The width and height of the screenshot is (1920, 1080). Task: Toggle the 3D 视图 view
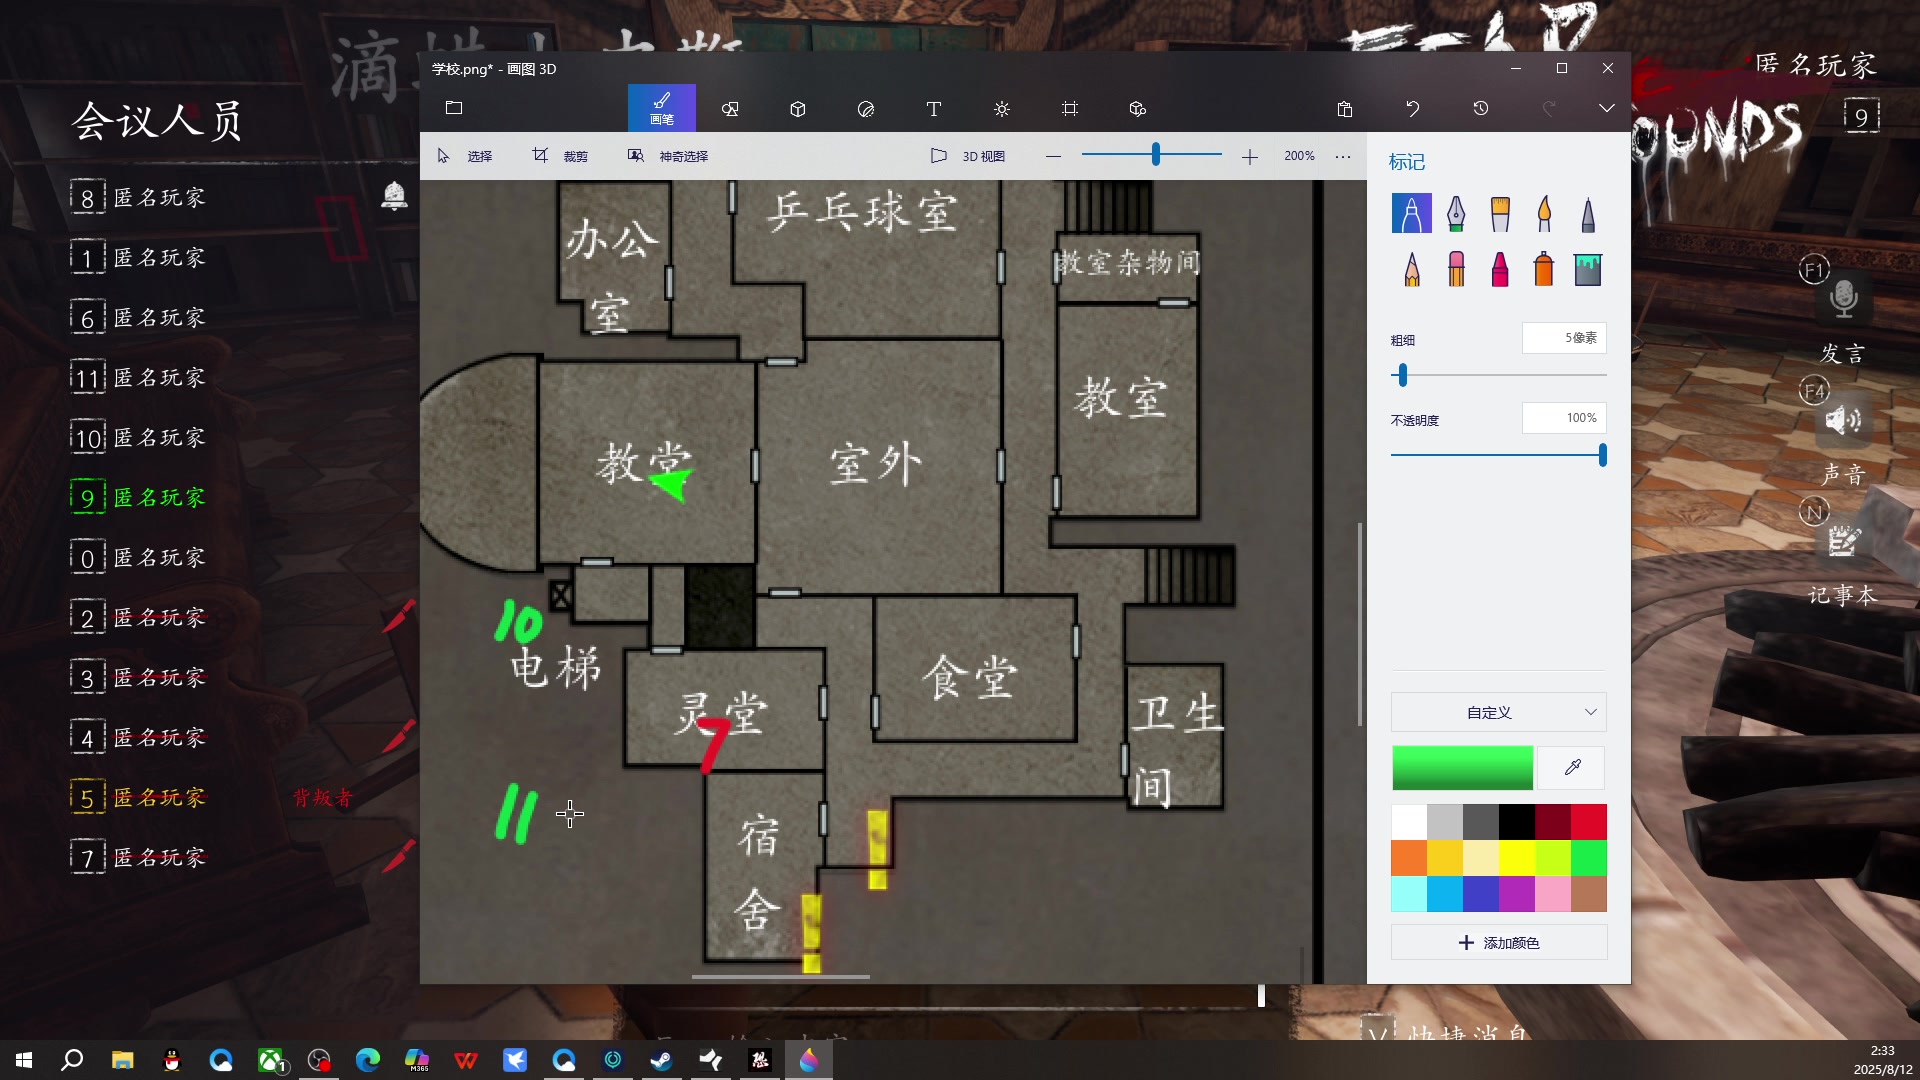(968, 156)
